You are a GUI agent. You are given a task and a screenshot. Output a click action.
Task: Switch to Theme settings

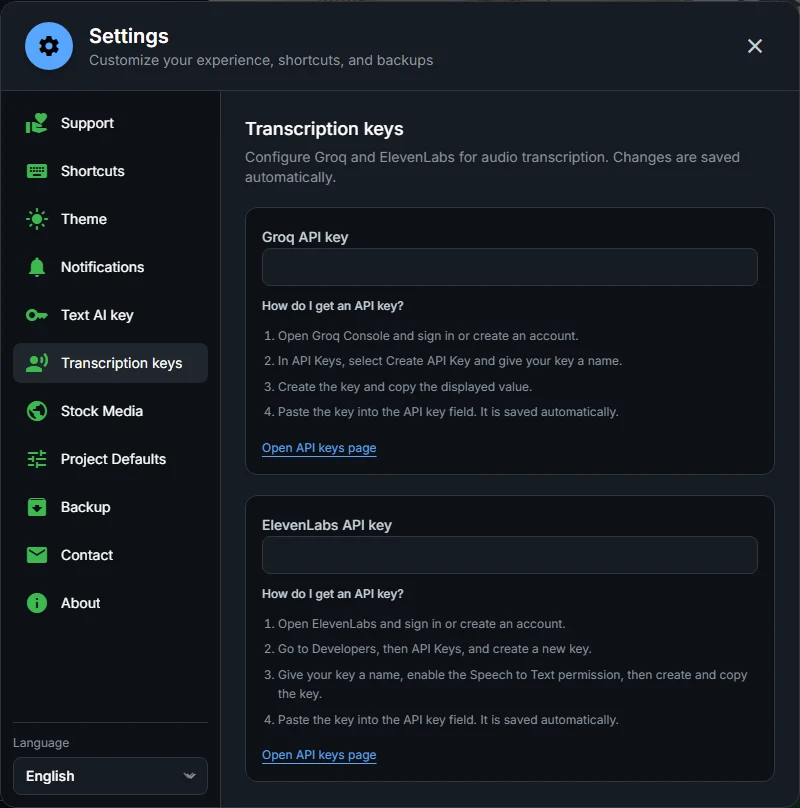point(110,219)
